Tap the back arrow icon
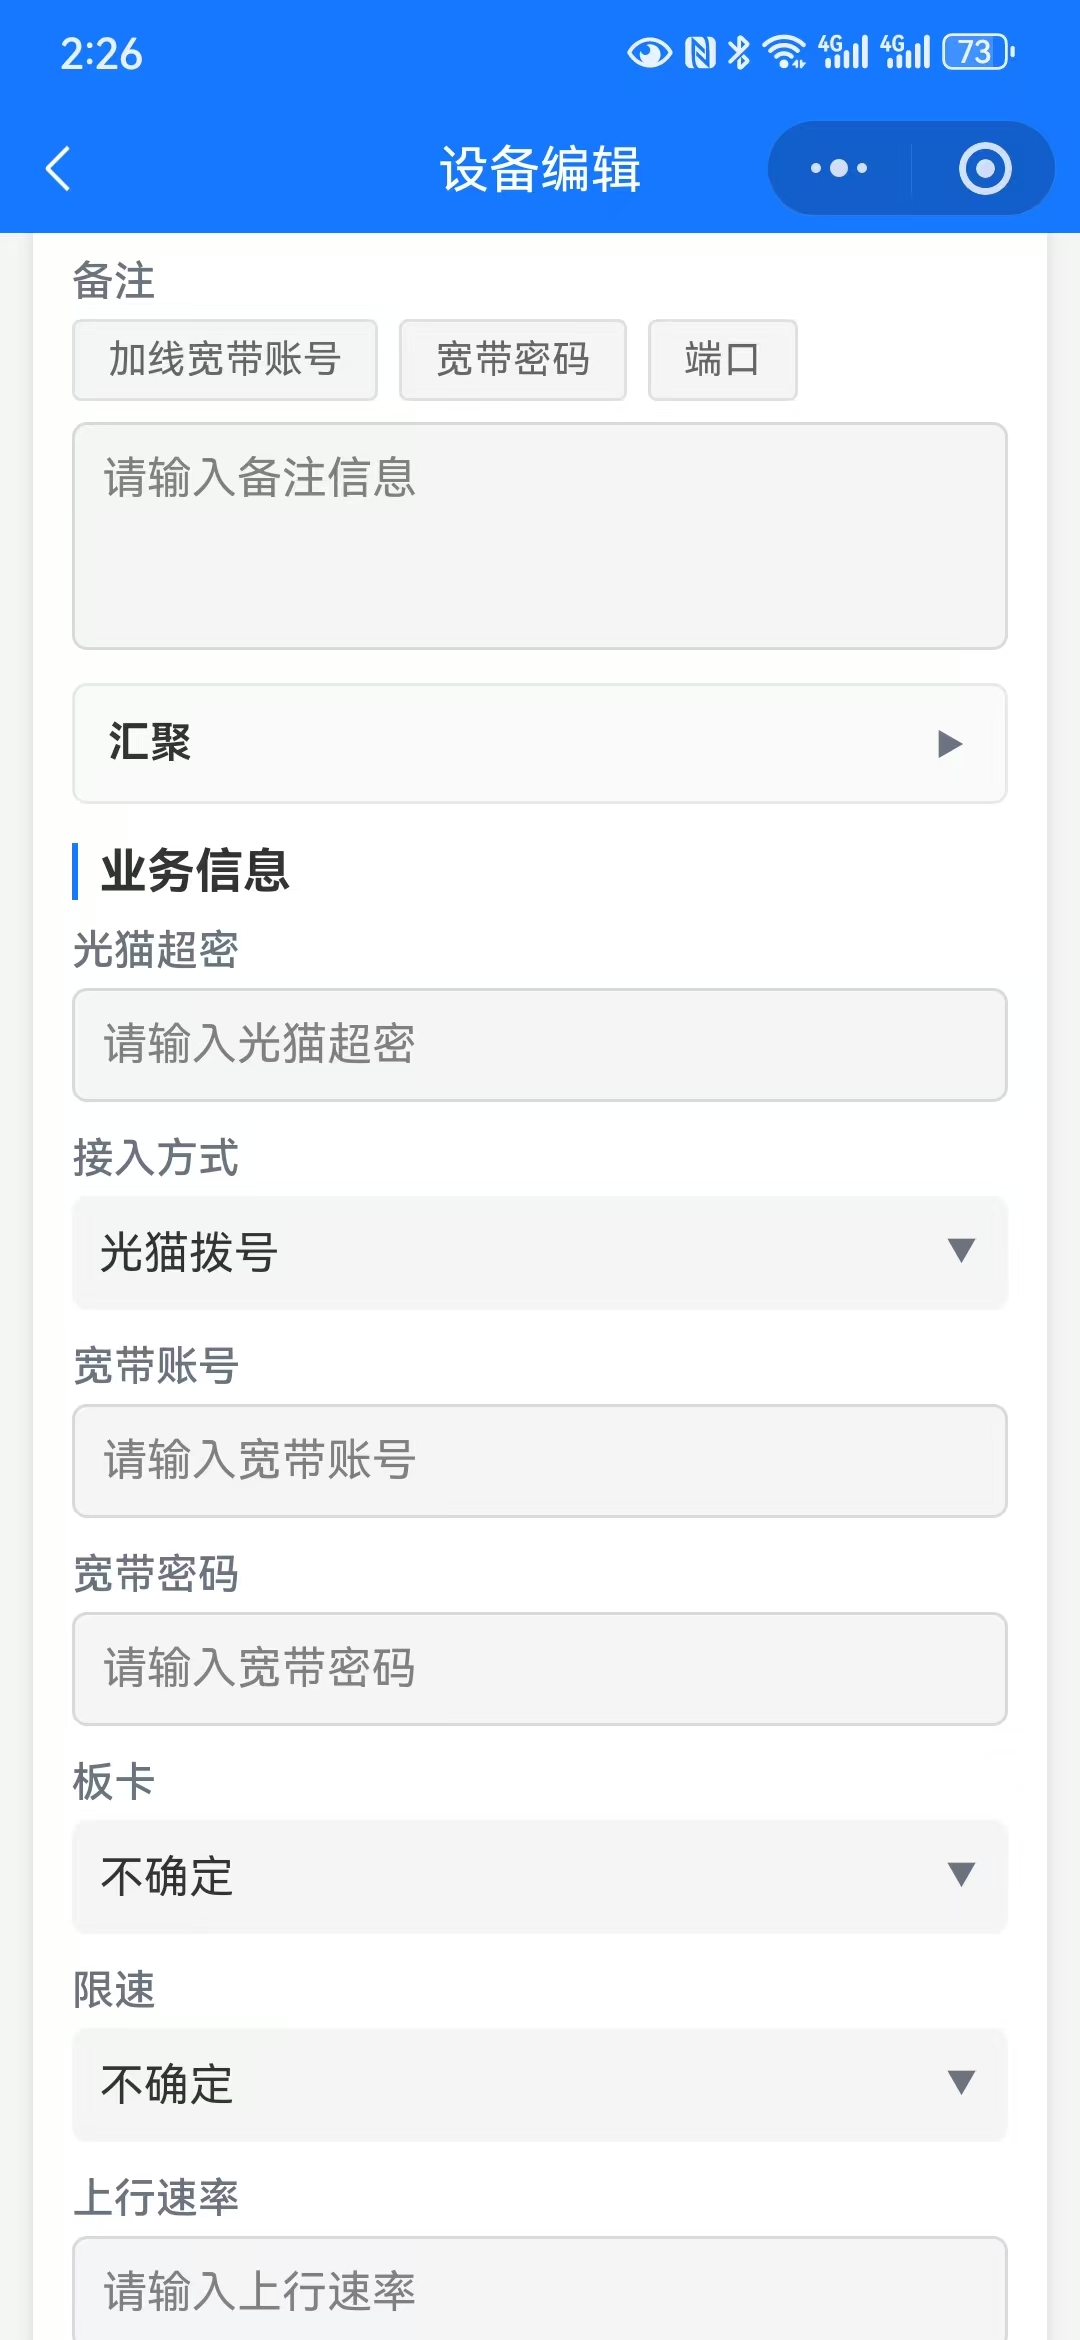 [x=58, y=168]
